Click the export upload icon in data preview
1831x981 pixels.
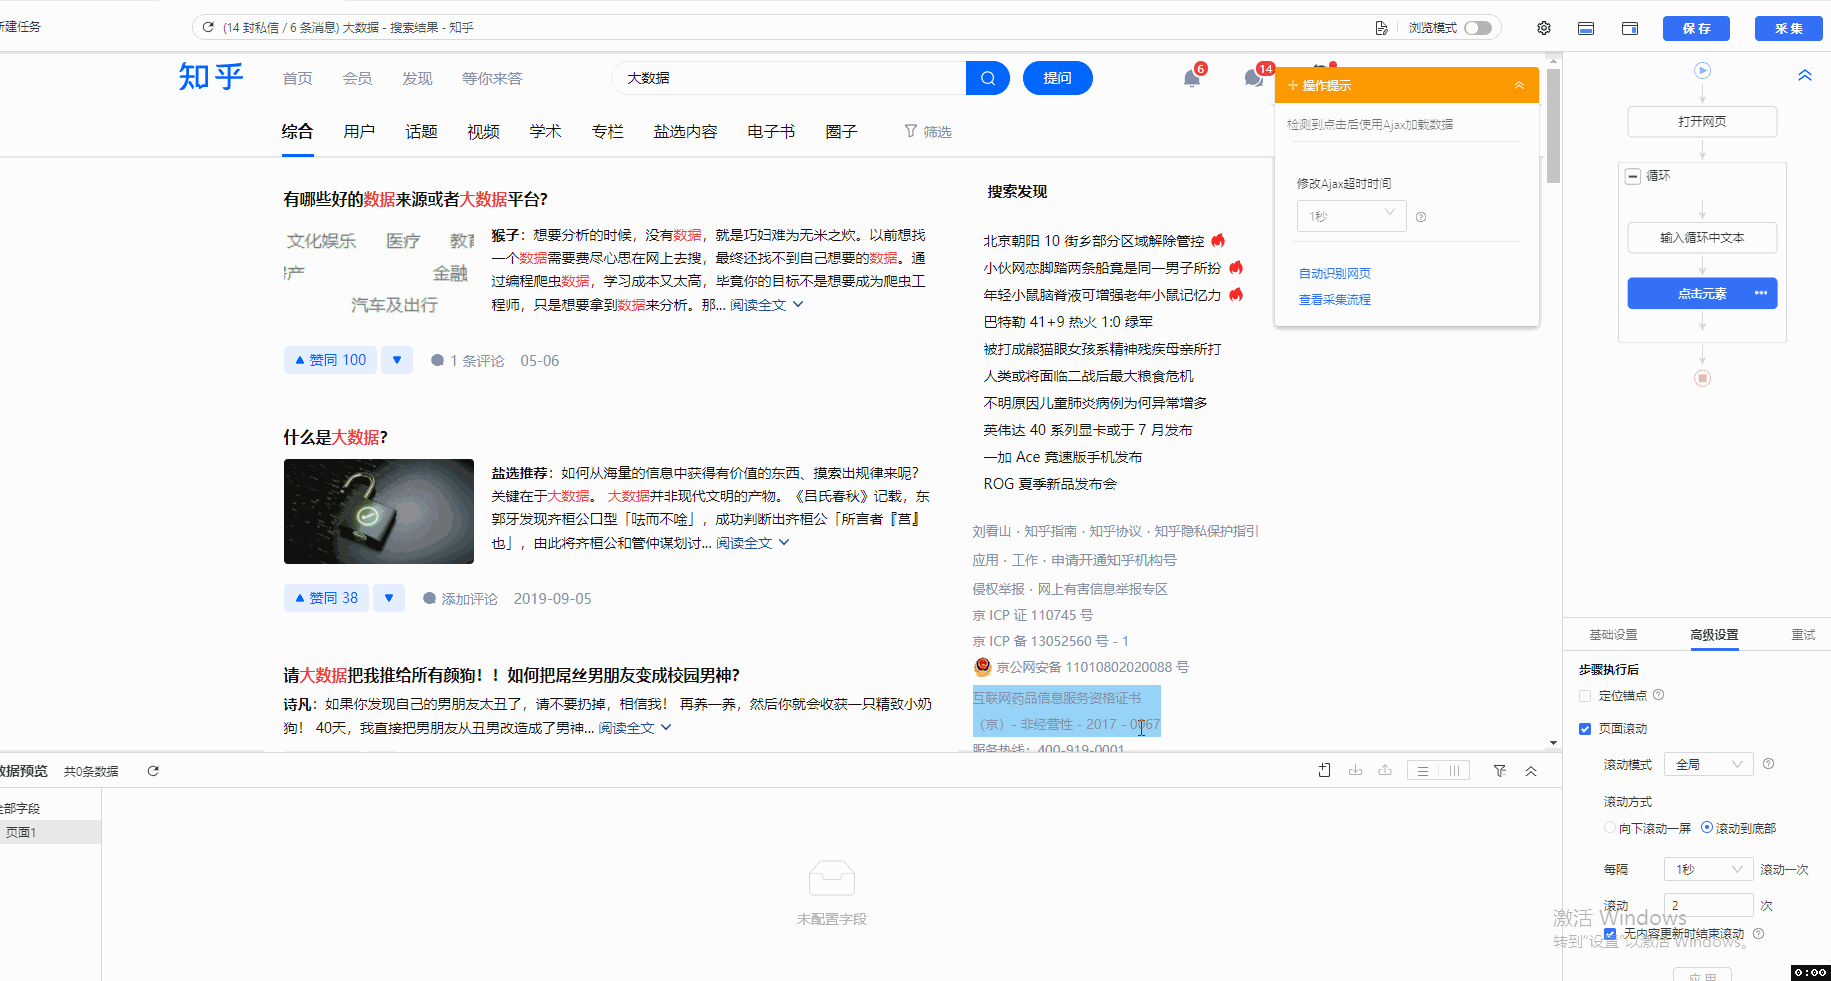pyautogui.click(x=1385, y=770)
